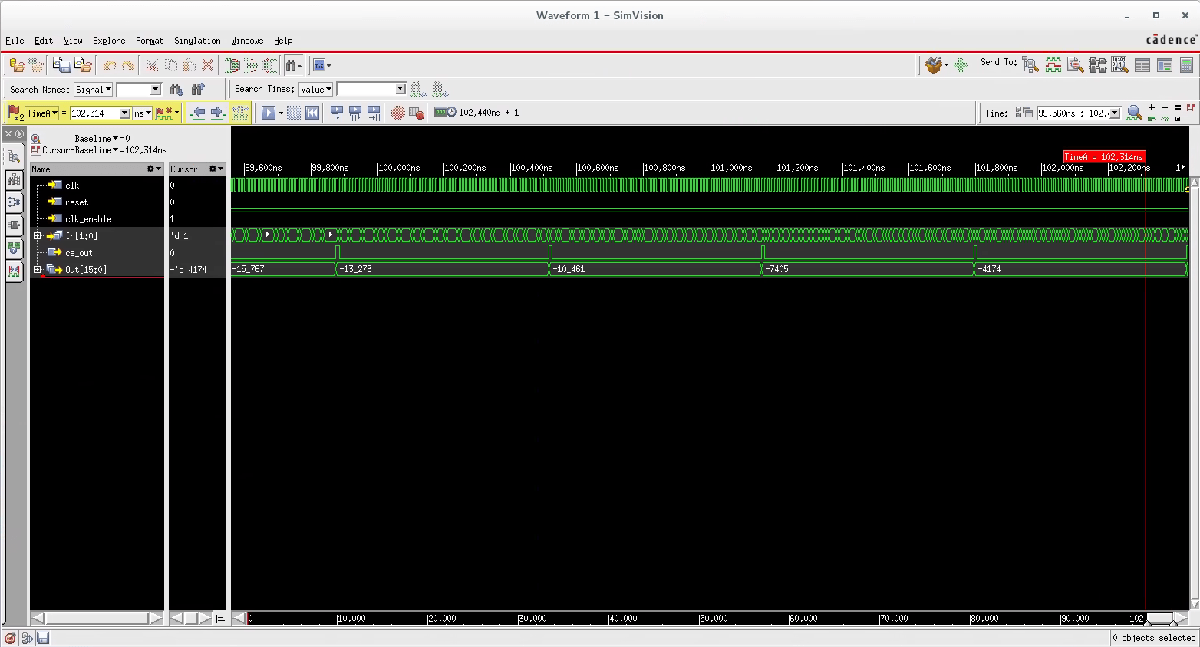The height and width of the screenshot is (647, 1200).
Task: Expand the Out[15:0] bus signal
Action: point(37,269)
